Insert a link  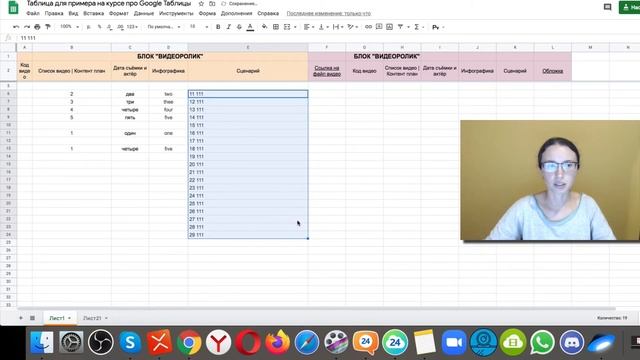(x=368, y=27)
